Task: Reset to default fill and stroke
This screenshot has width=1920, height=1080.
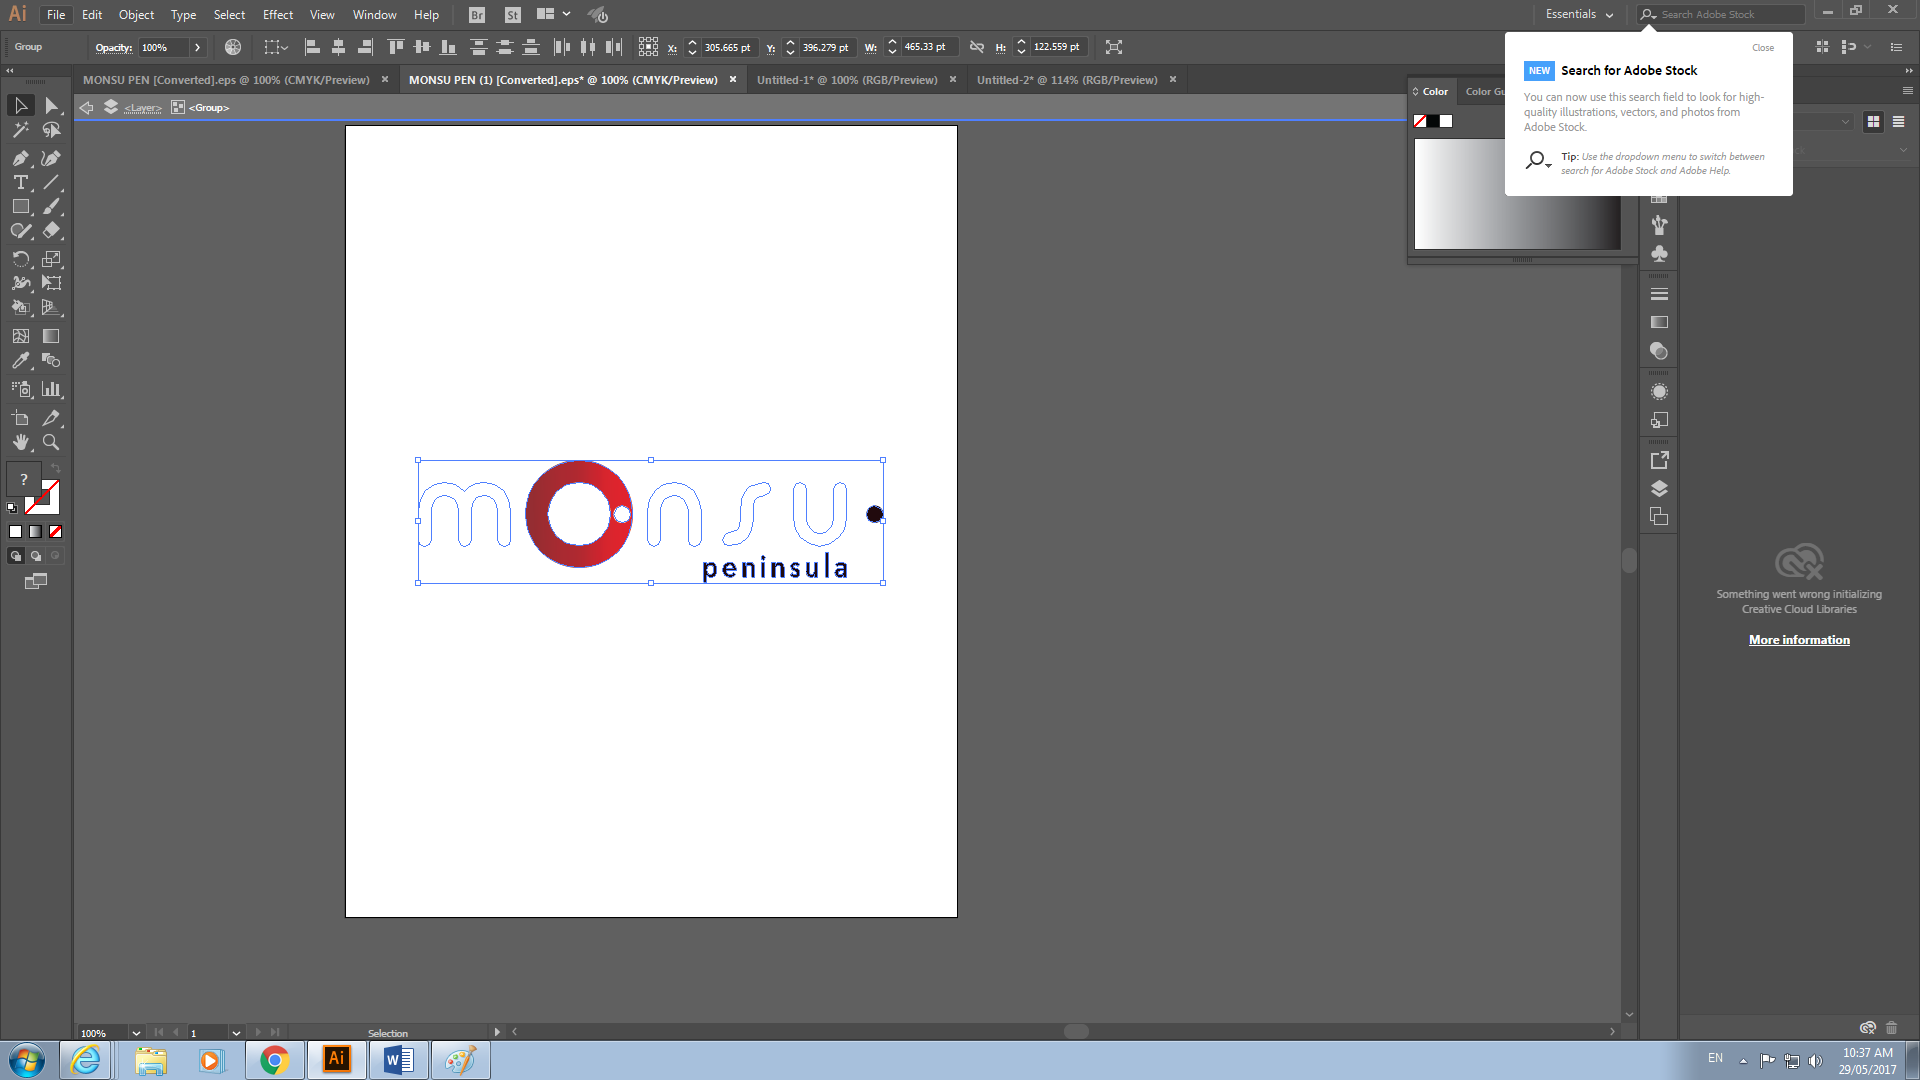Action: [12, 508]
